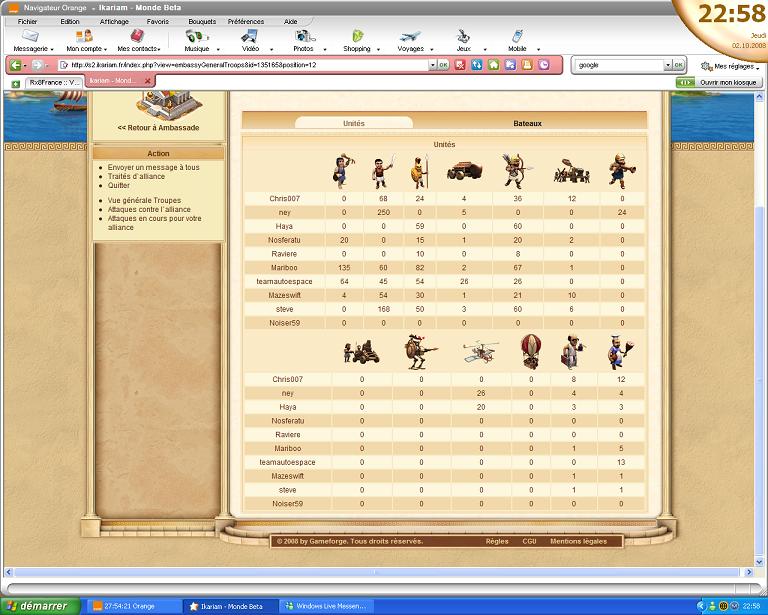Click the doctor unit icon
The image size is (768, 615).
[573, 352]
